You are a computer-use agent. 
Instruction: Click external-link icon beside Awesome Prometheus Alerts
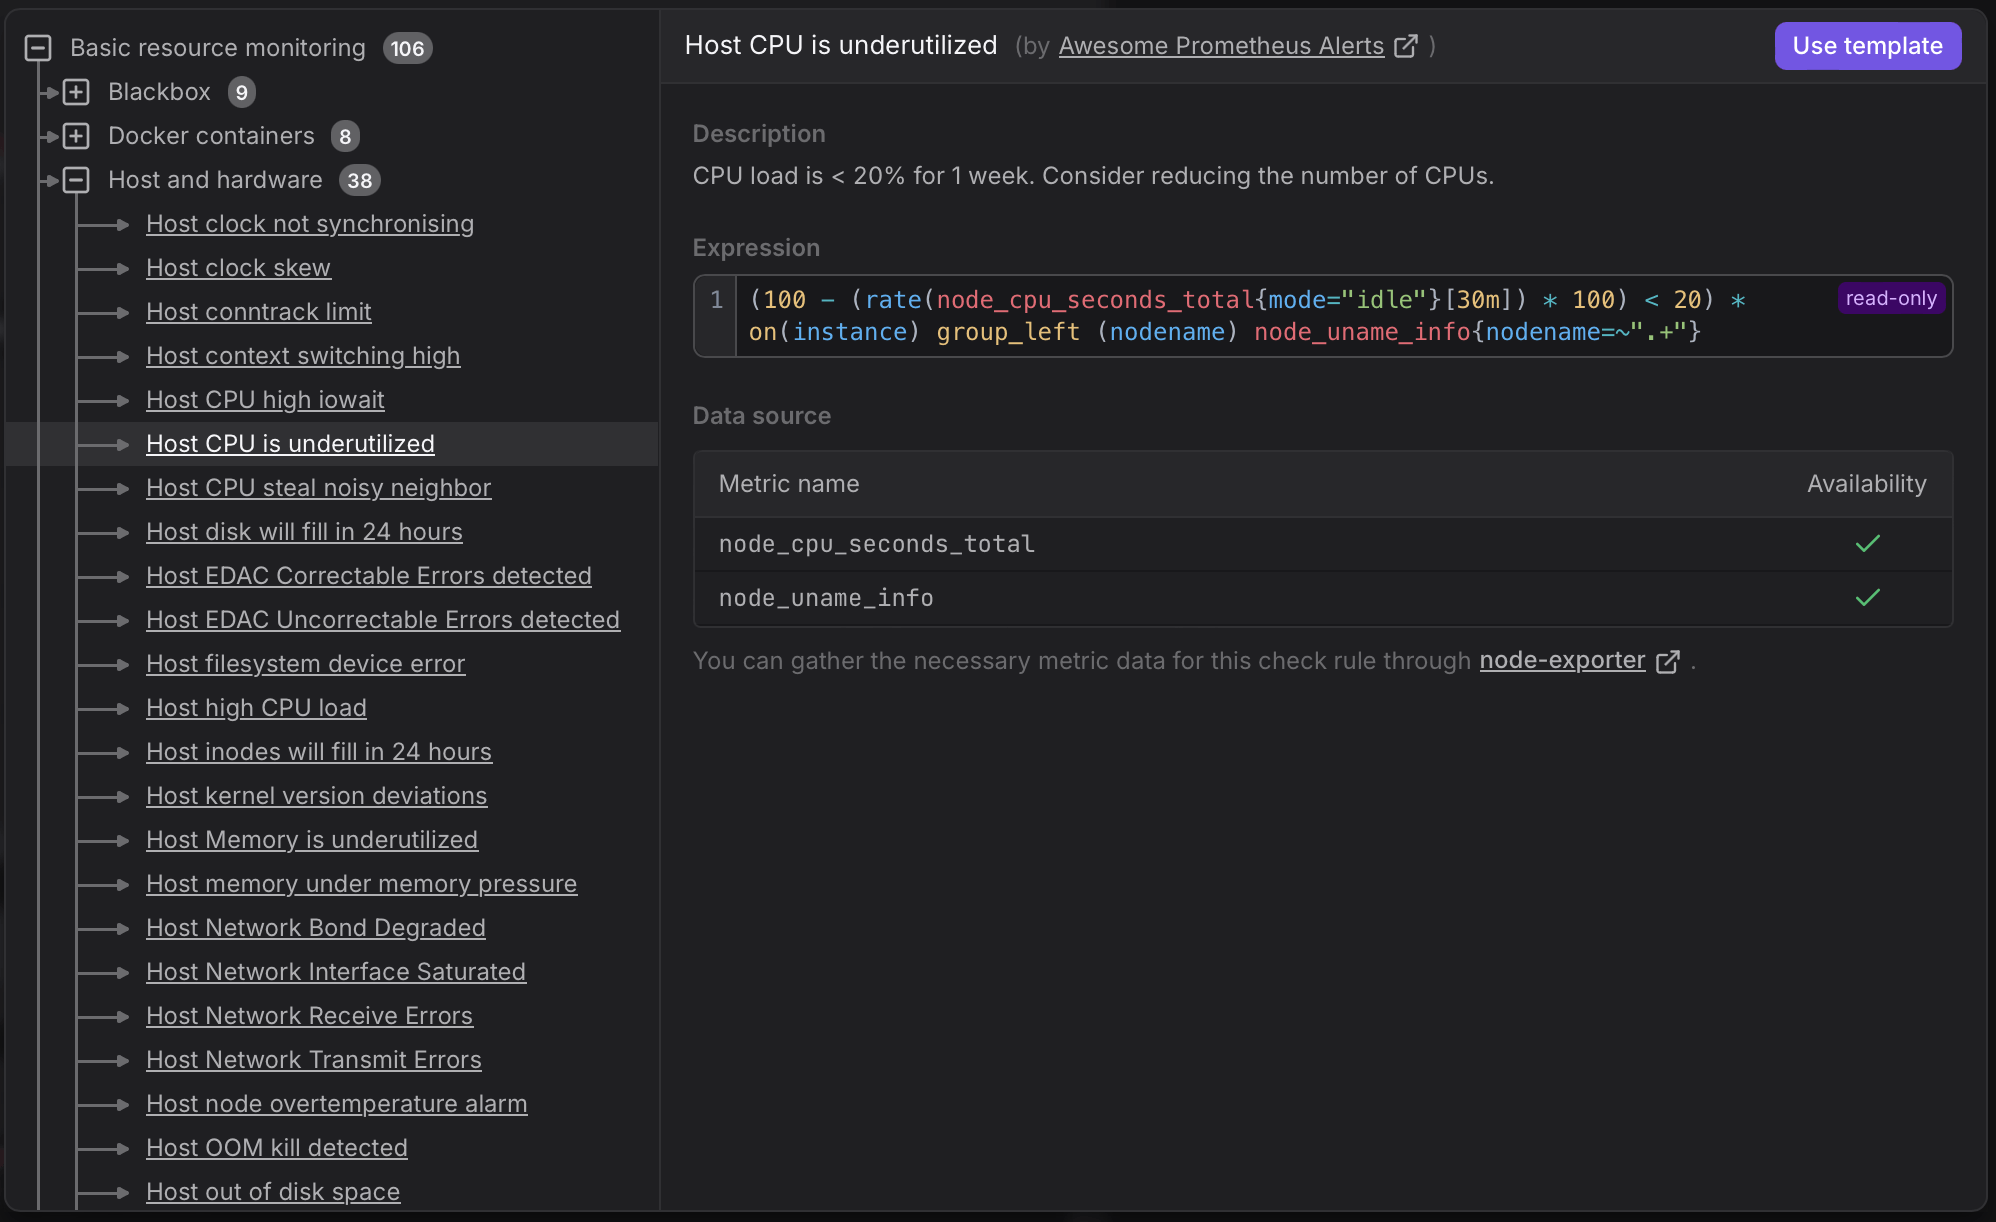point(1405,46)
